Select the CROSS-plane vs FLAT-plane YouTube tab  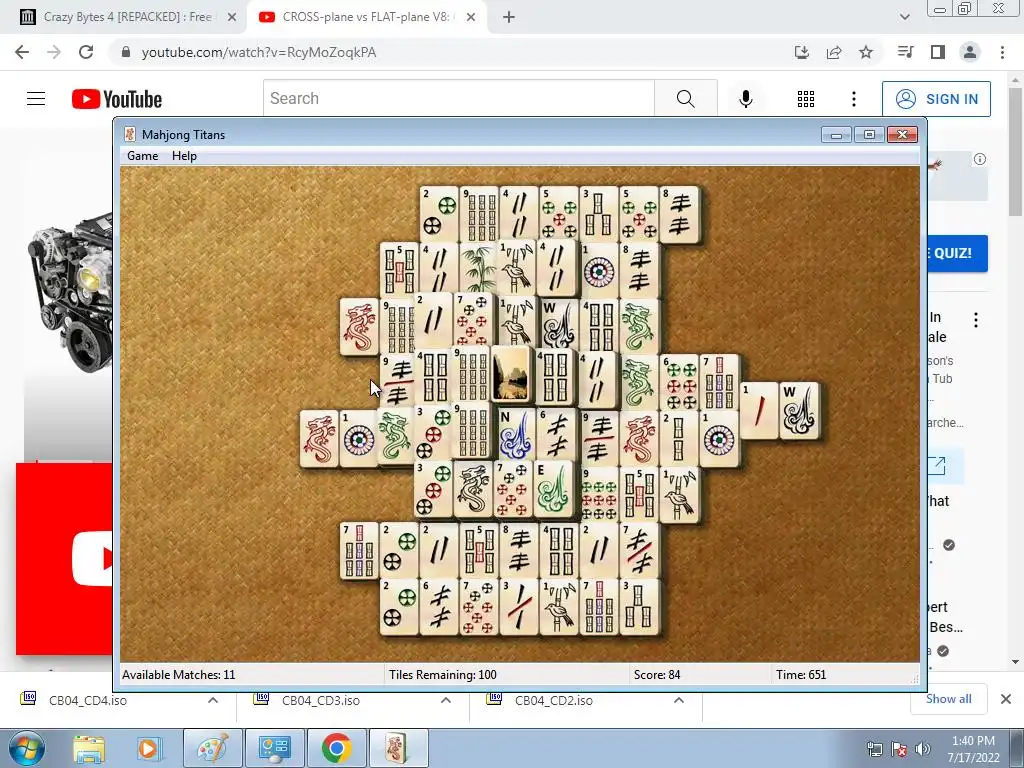coord(366,17)
